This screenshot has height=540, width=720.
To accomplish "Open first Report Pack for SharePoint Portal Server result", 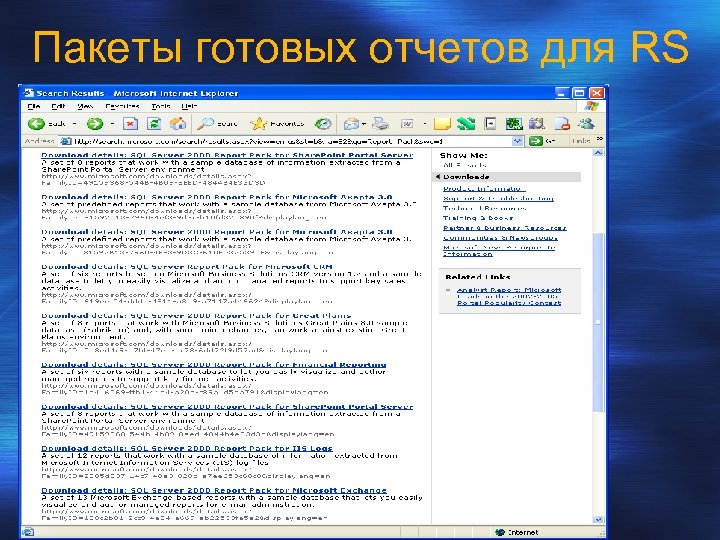I will [227, 155].
